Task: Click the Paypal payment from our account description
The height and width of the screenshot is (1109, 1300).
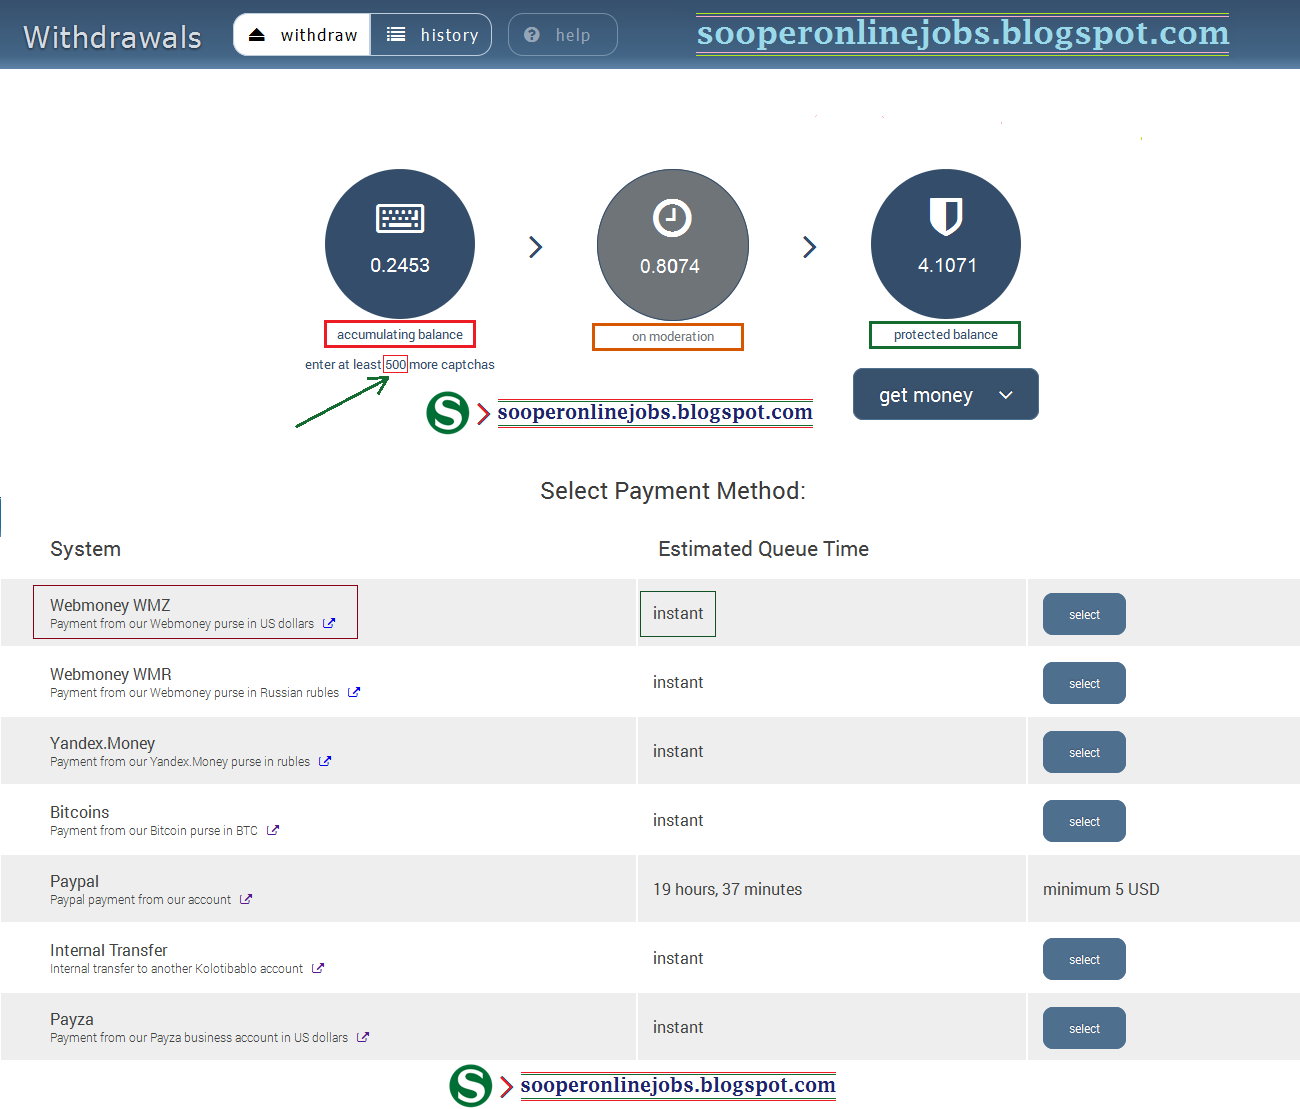Action: (141, 899)
